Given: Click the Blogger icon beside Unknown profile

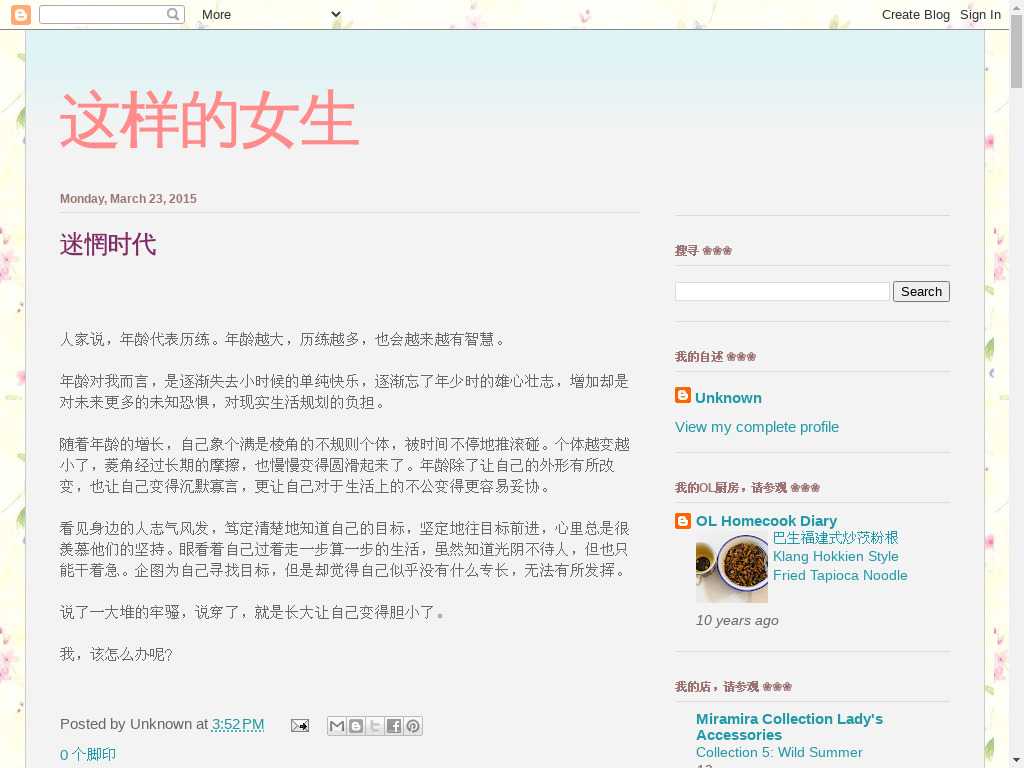Looking at the screenshot, I should point(683,396).
